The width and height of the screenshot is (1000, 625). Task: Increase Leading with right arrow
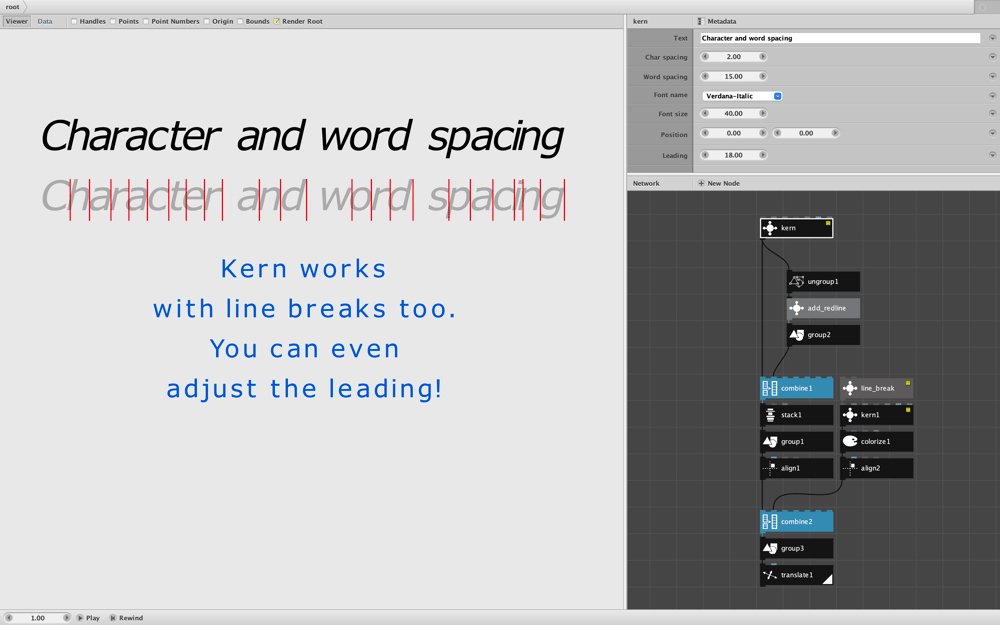tap(762, 154)
